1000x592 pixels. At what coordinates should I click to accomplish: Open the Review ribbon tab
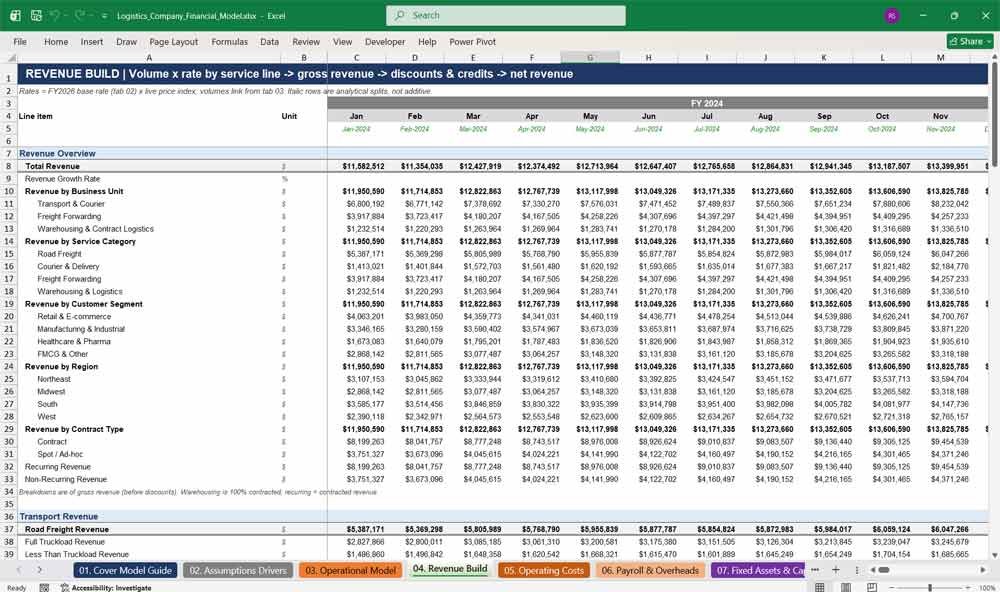click(306, 41)
